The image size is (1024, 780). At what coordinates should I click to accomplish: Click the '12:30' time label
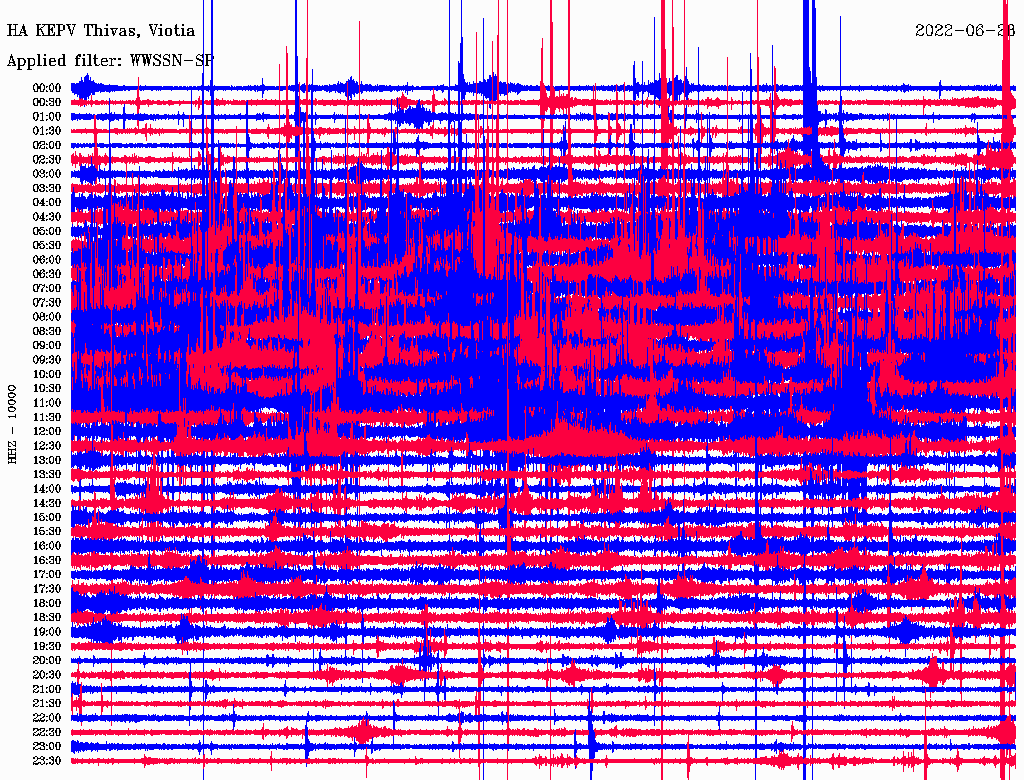pos(47,446)
